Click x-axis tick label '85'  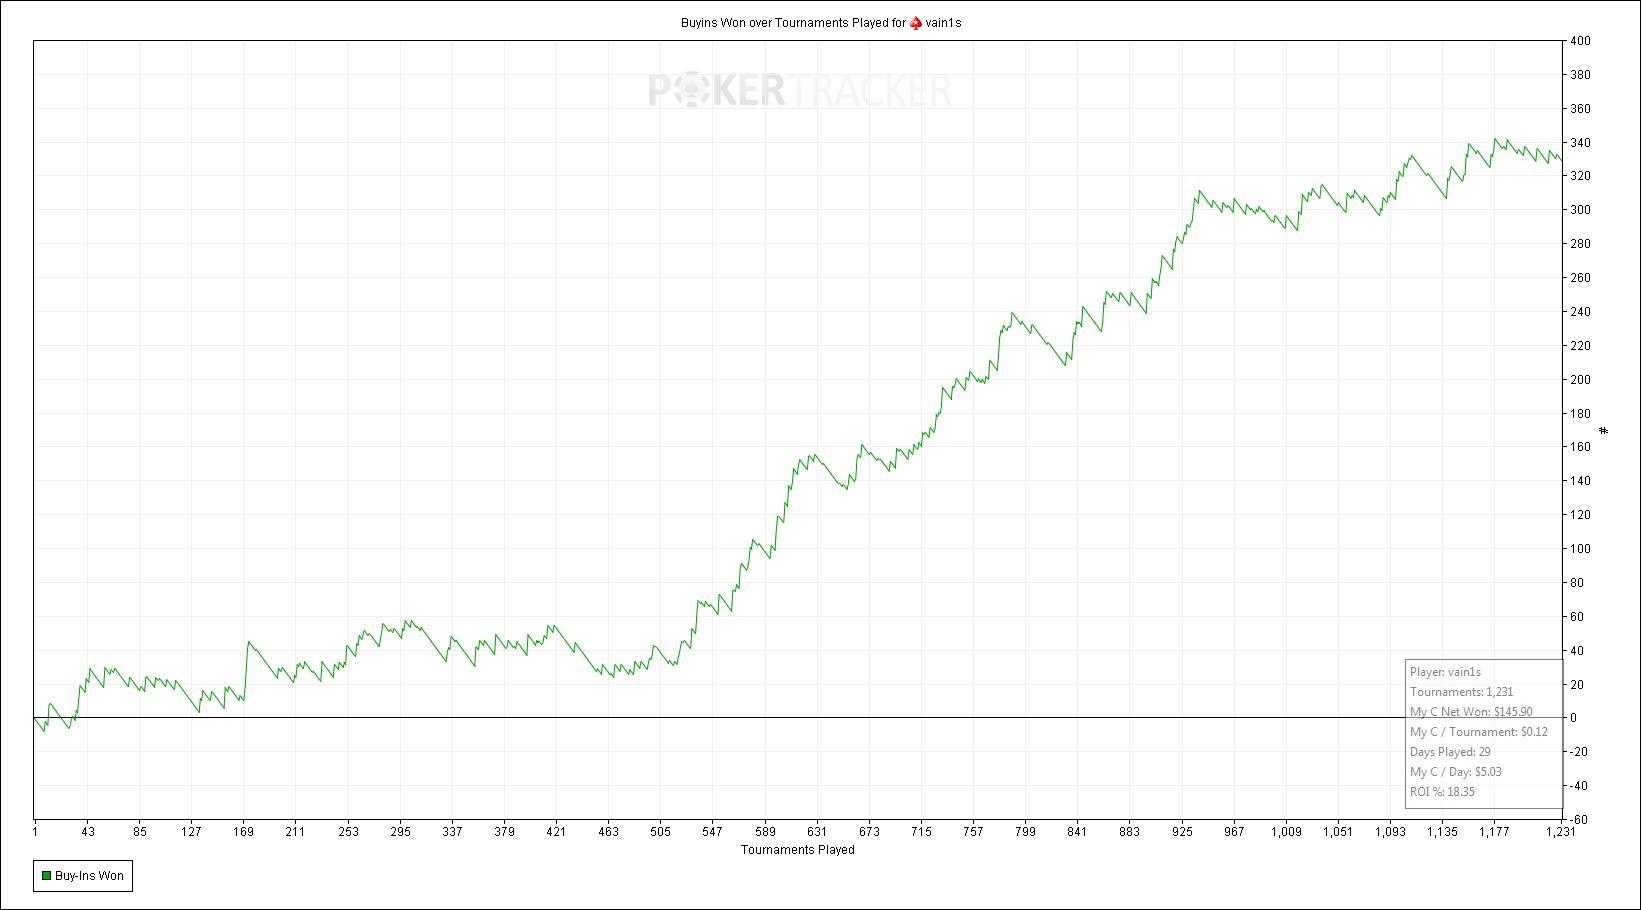[x=139, y=832]
